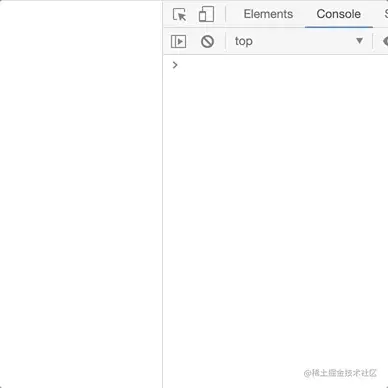
Task: Select the Console tab
Action: click(x=339, y=14)
